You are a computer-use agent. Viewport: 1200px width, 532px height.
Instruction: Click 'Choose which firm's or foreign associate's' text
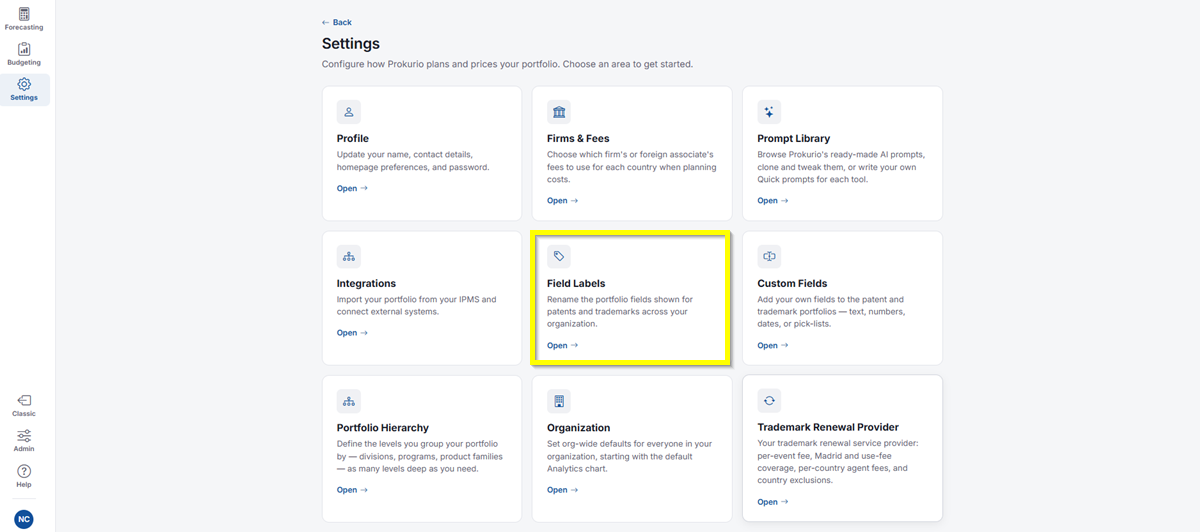[630, 167]
